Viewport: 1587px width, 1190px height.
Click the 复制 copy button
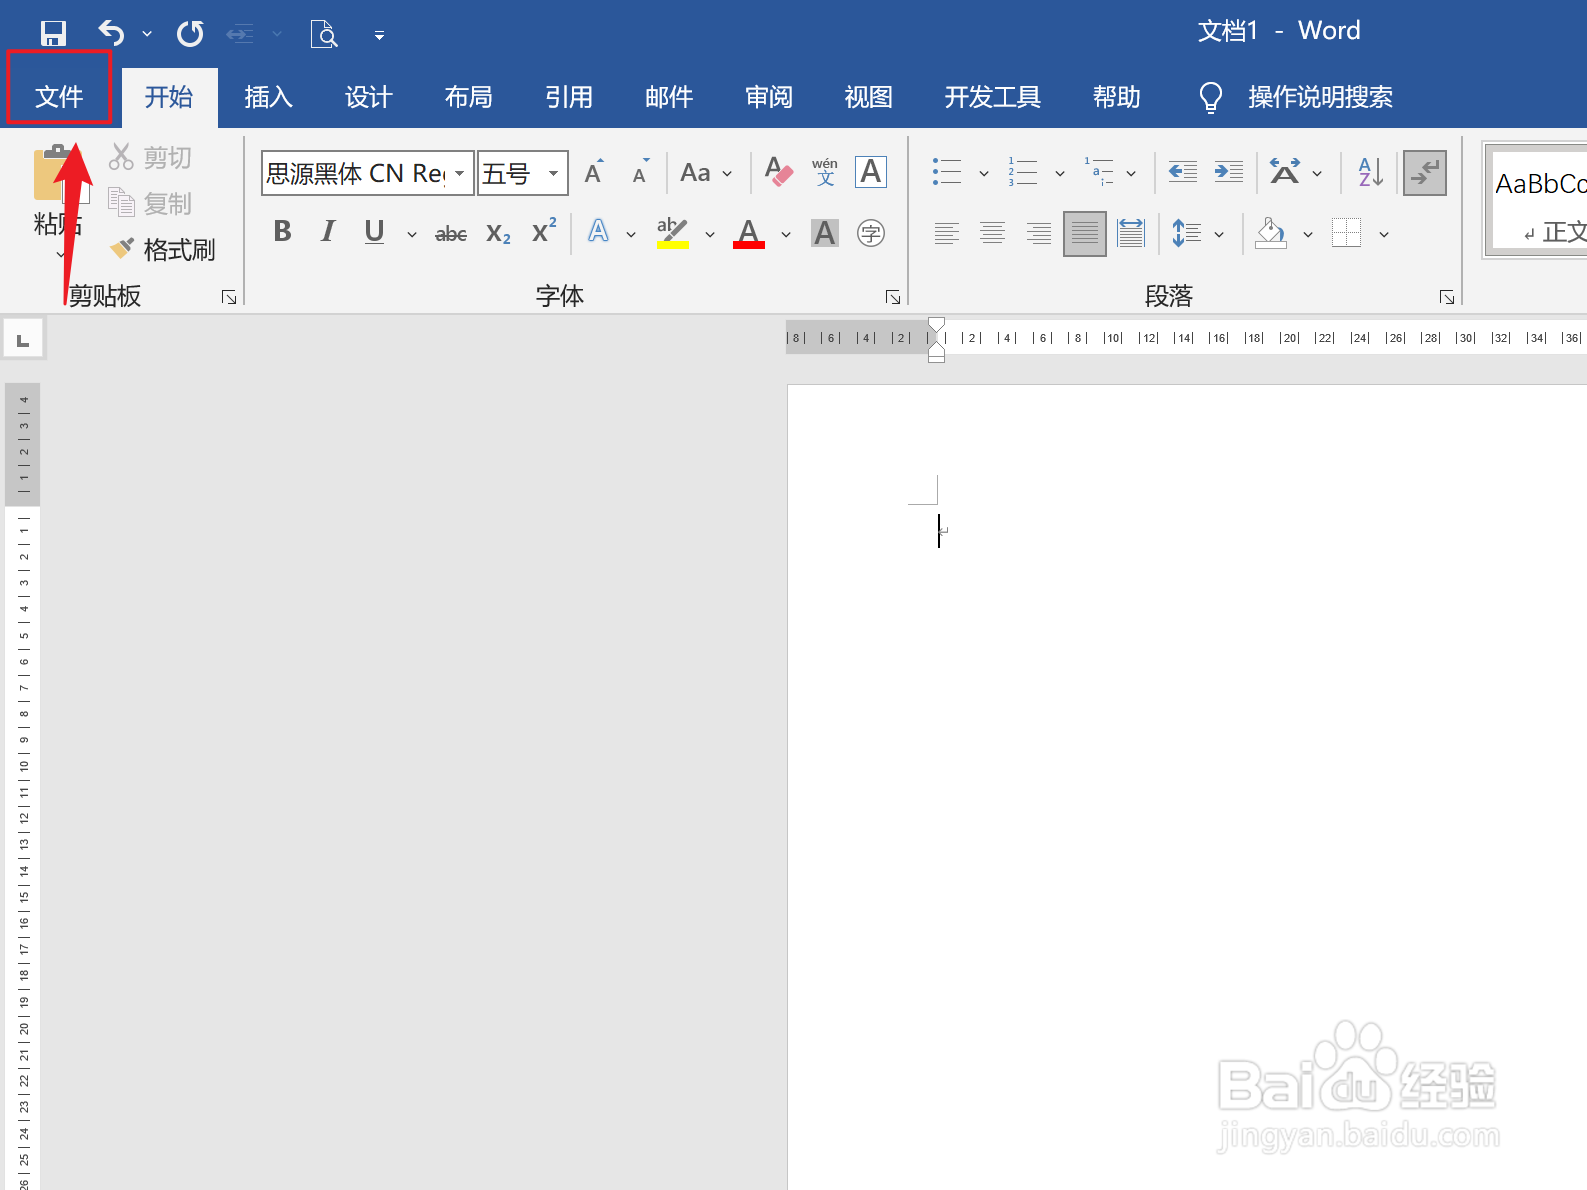tap(150, 203)
